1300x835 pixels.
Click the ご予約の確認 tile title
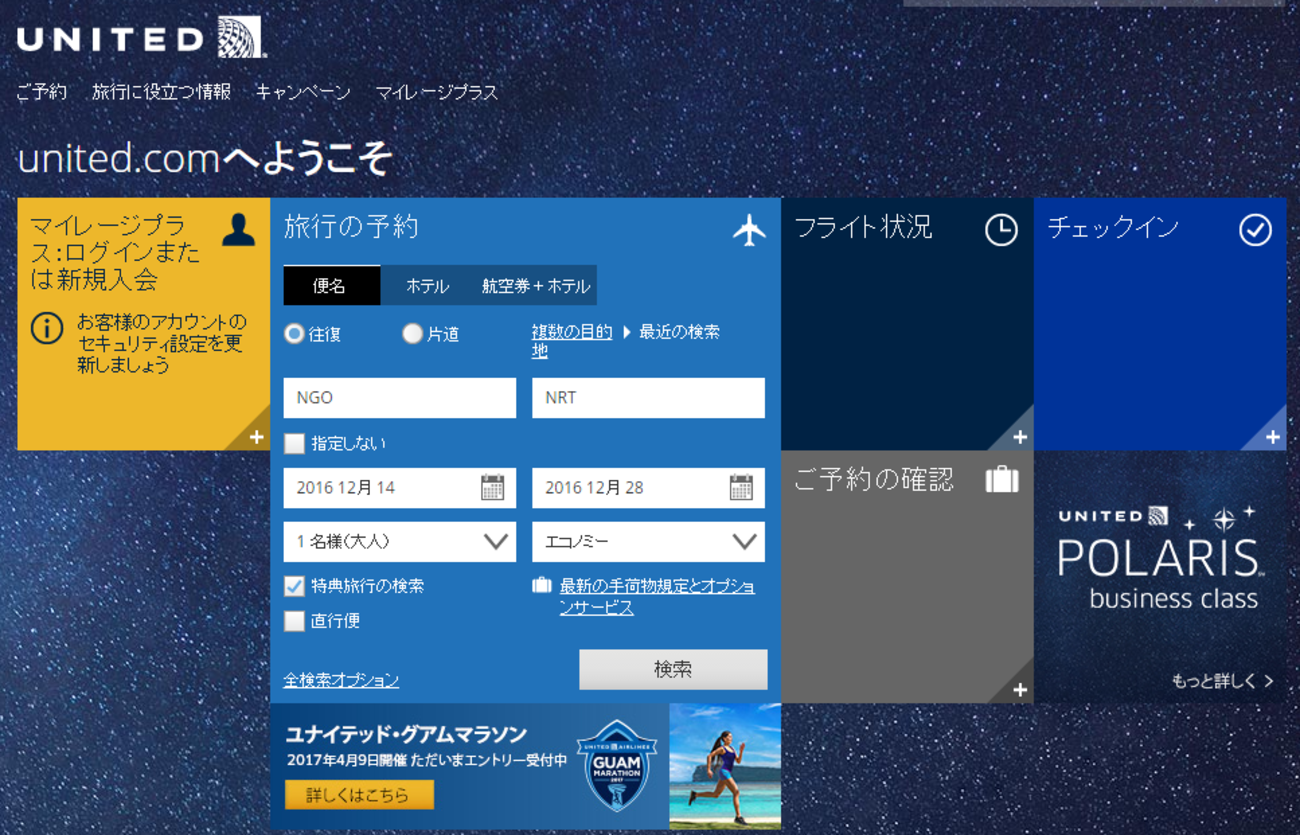[x=874, y=480]
